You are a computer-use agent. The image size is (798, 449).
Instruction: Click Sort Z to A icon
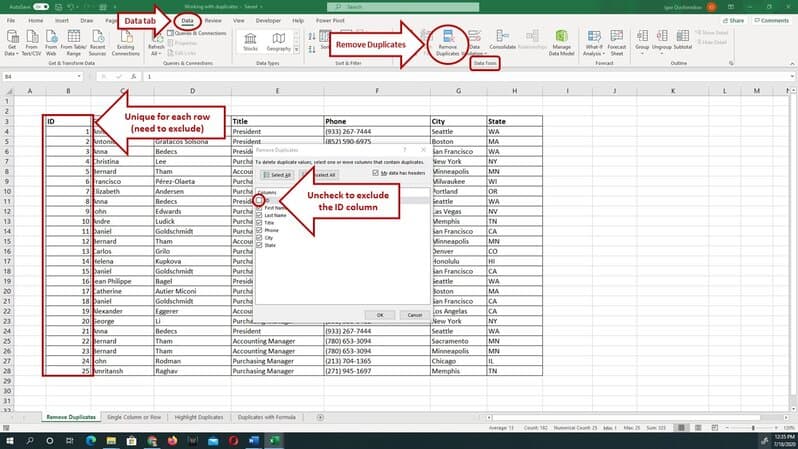[312, 49]
